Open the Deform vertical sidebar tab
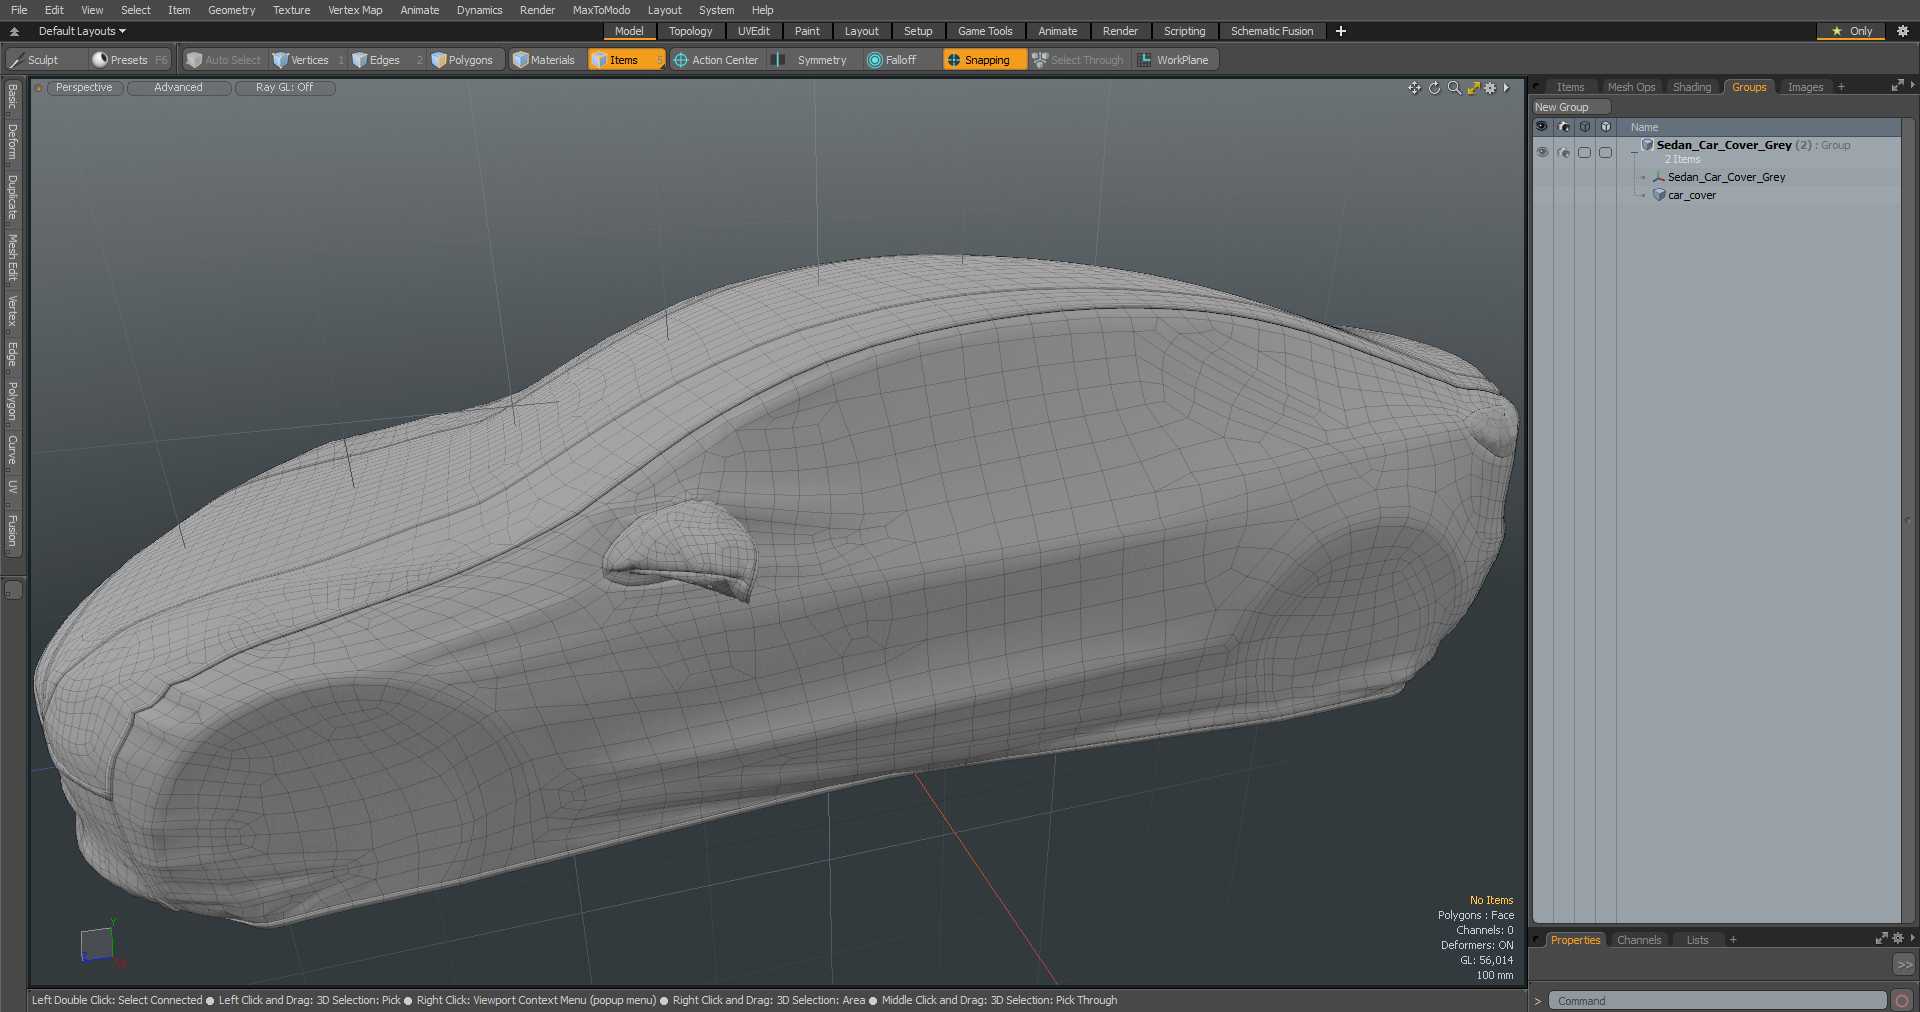 (12, 142)
